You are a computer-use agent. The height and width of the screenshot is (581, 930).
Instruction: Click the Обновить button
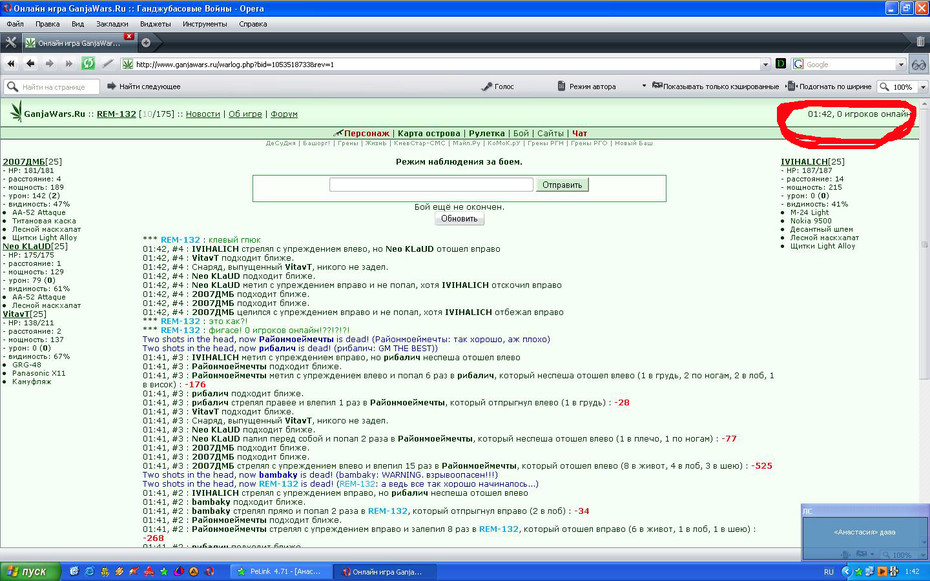click(459, 219)
